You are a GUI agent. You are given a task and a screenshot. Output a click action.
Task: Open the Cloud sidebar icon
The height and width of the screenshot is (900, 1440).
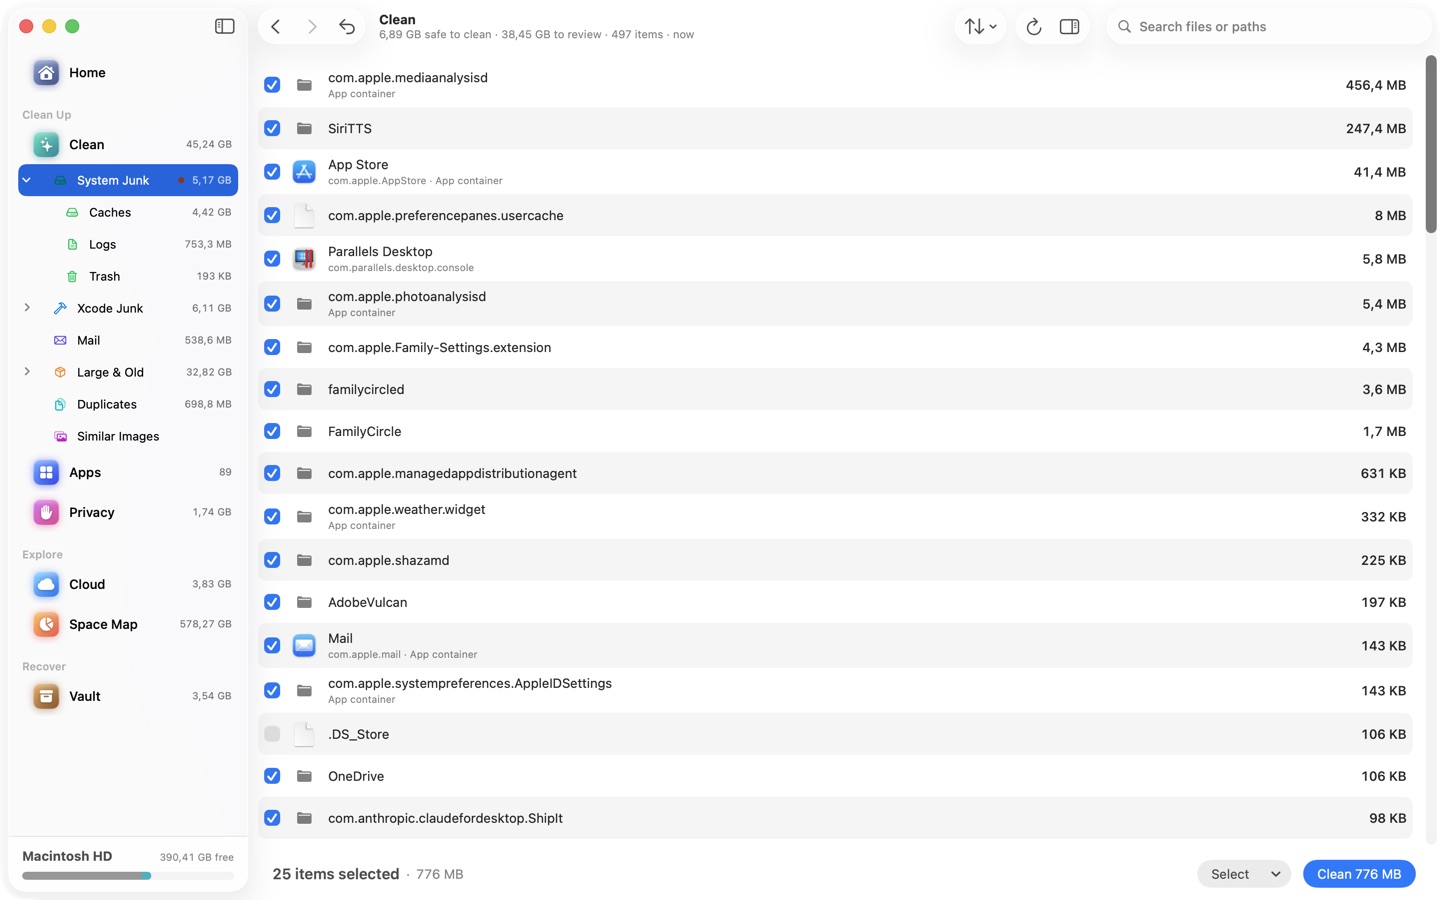[46, 584]
